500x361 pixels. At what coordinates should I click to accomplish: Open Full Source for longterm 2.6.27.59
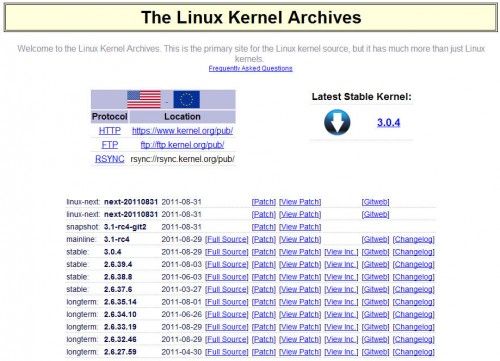coord(227,352)
